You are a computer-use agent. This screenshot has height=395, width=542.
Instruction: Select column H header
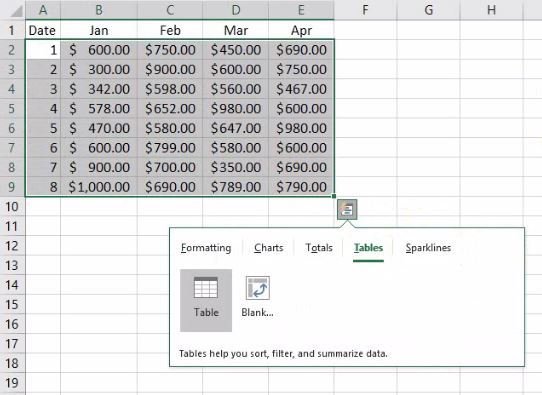coord(491,10)
